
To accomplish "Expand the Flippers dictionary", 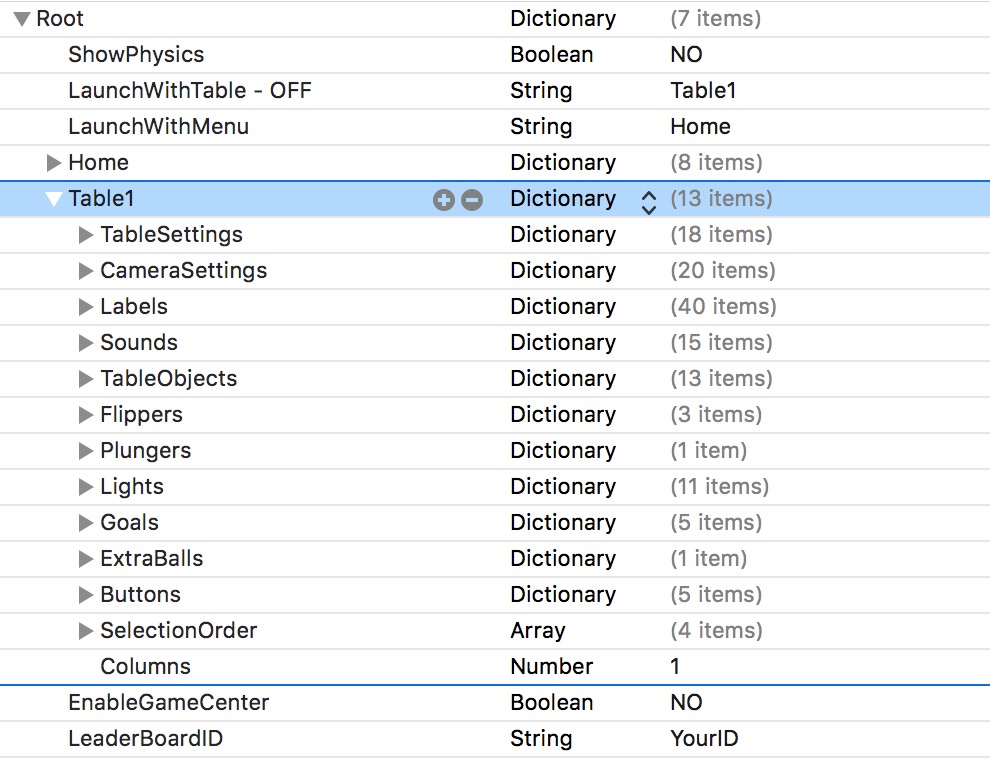I will point(86,414).
